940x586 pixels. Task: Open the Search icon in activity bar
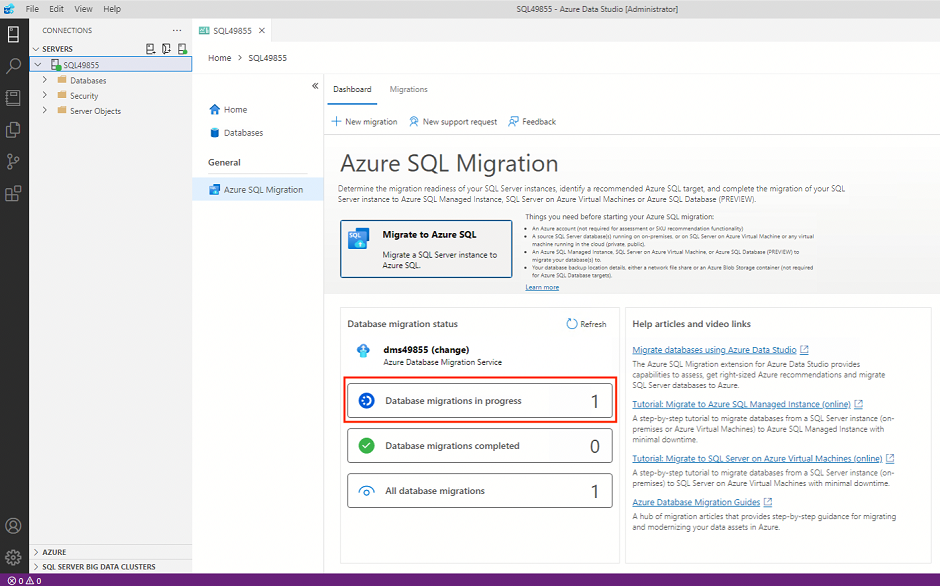coord(13,65)
